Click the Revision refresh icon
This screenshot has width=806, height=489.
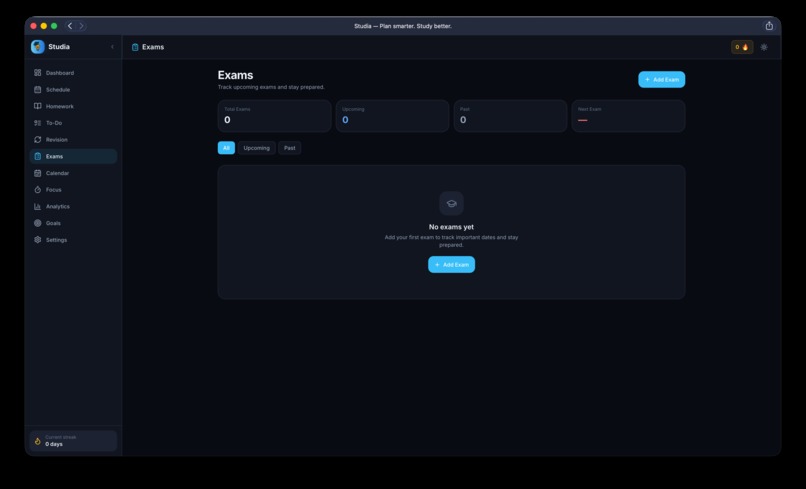[x=38, y=140]
